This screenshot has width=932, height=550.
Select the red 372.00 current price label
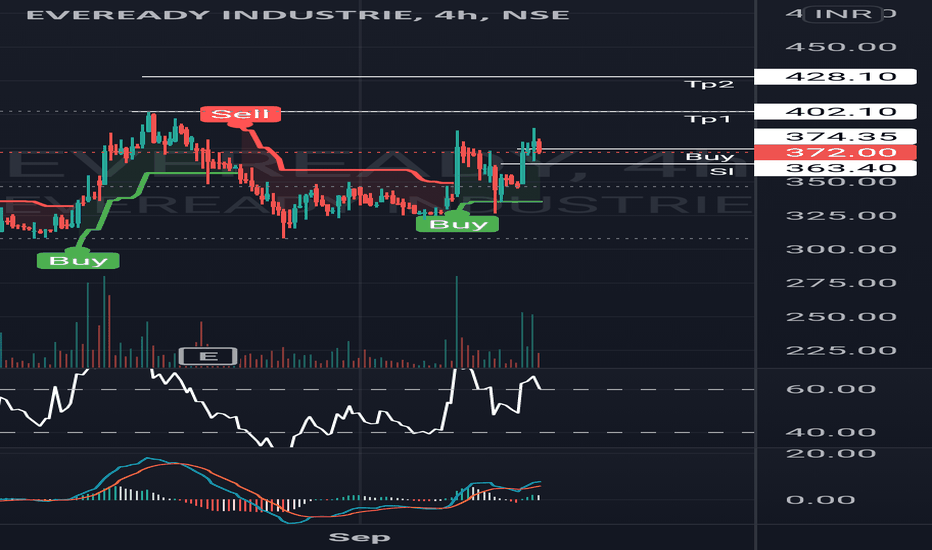(835, 153)
